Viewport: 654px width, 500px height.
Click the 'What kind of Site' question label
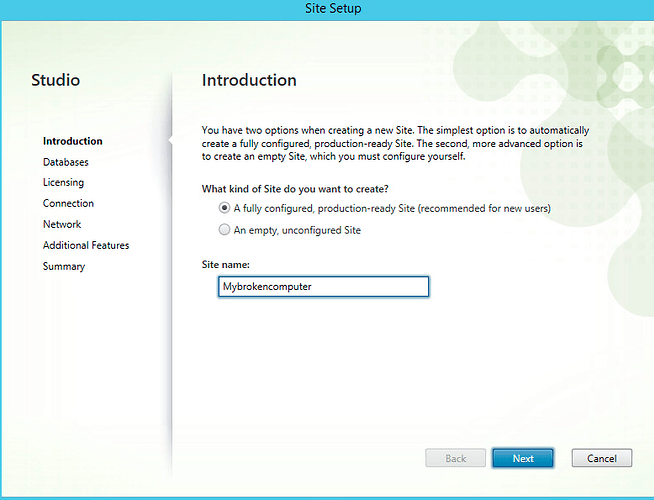click(x=295, y=189)
